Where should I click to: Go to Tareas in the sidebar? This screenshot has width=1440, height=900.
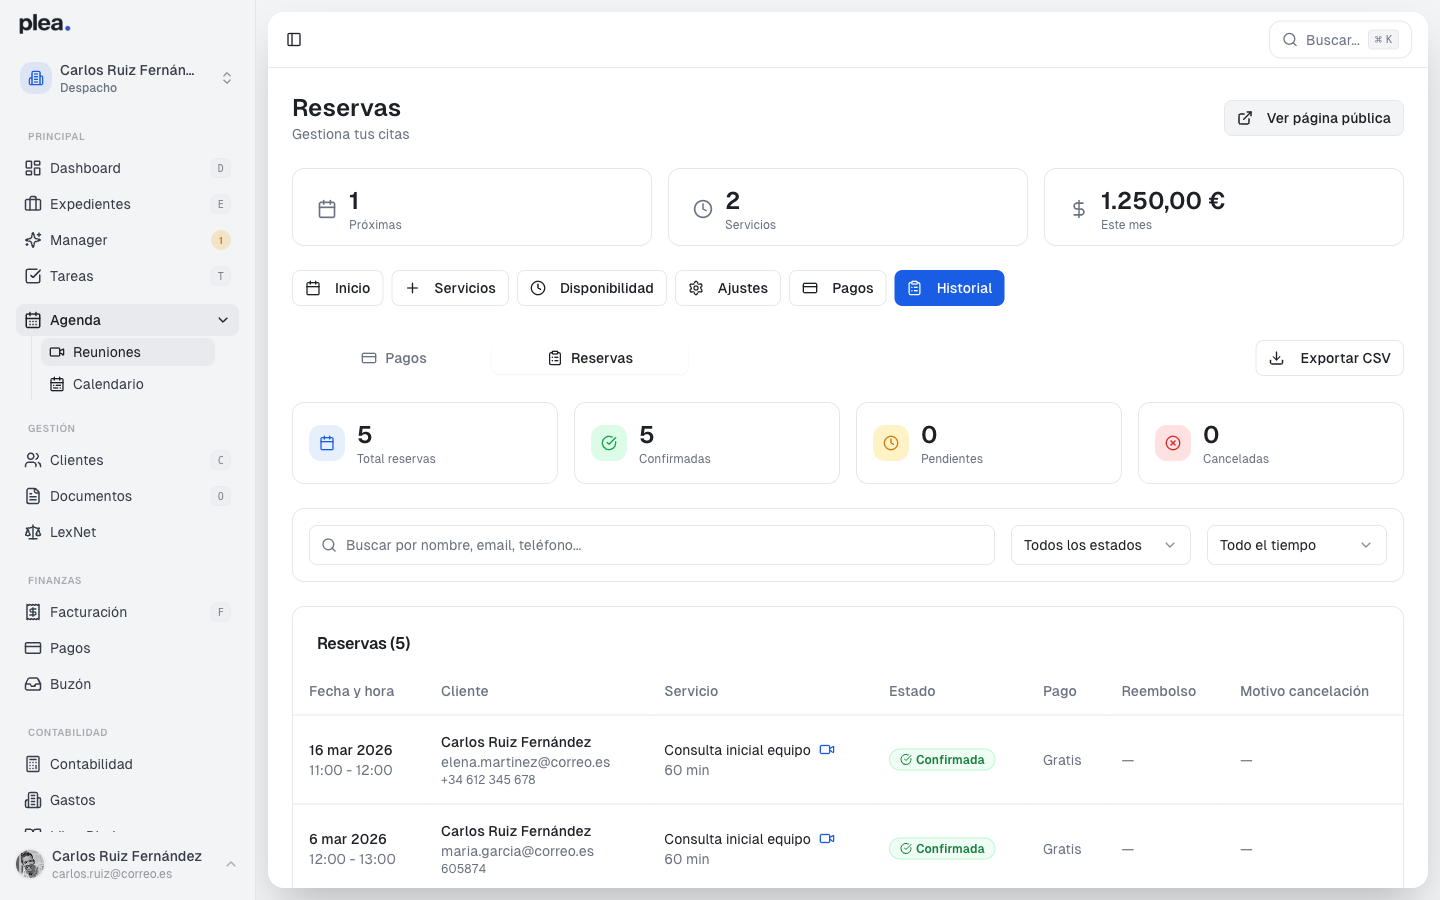pos(128,276)
